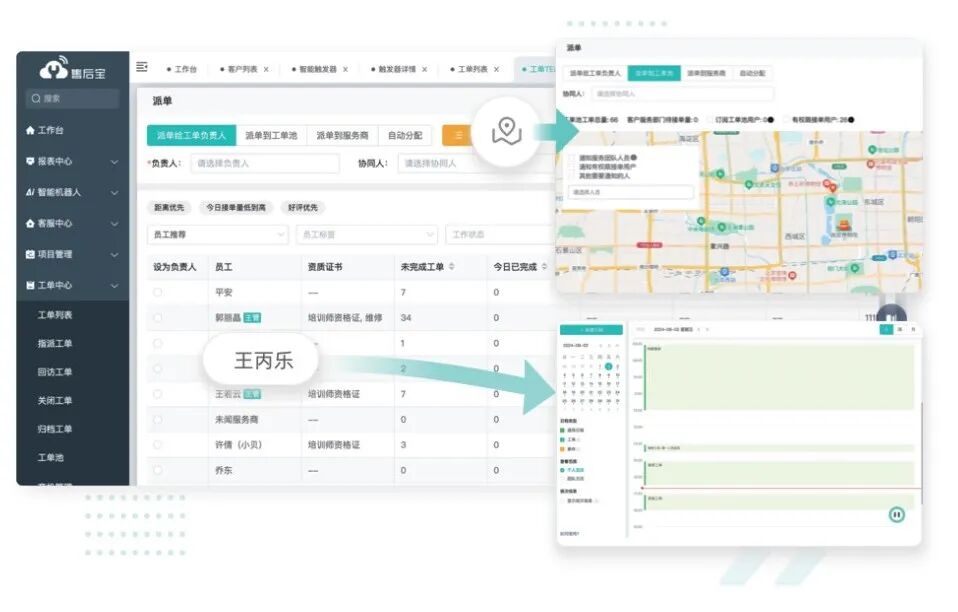This screenshot has height=612, width=958.
Task: Select radio button for 许倩 (小贝) row
Action: 158,445
